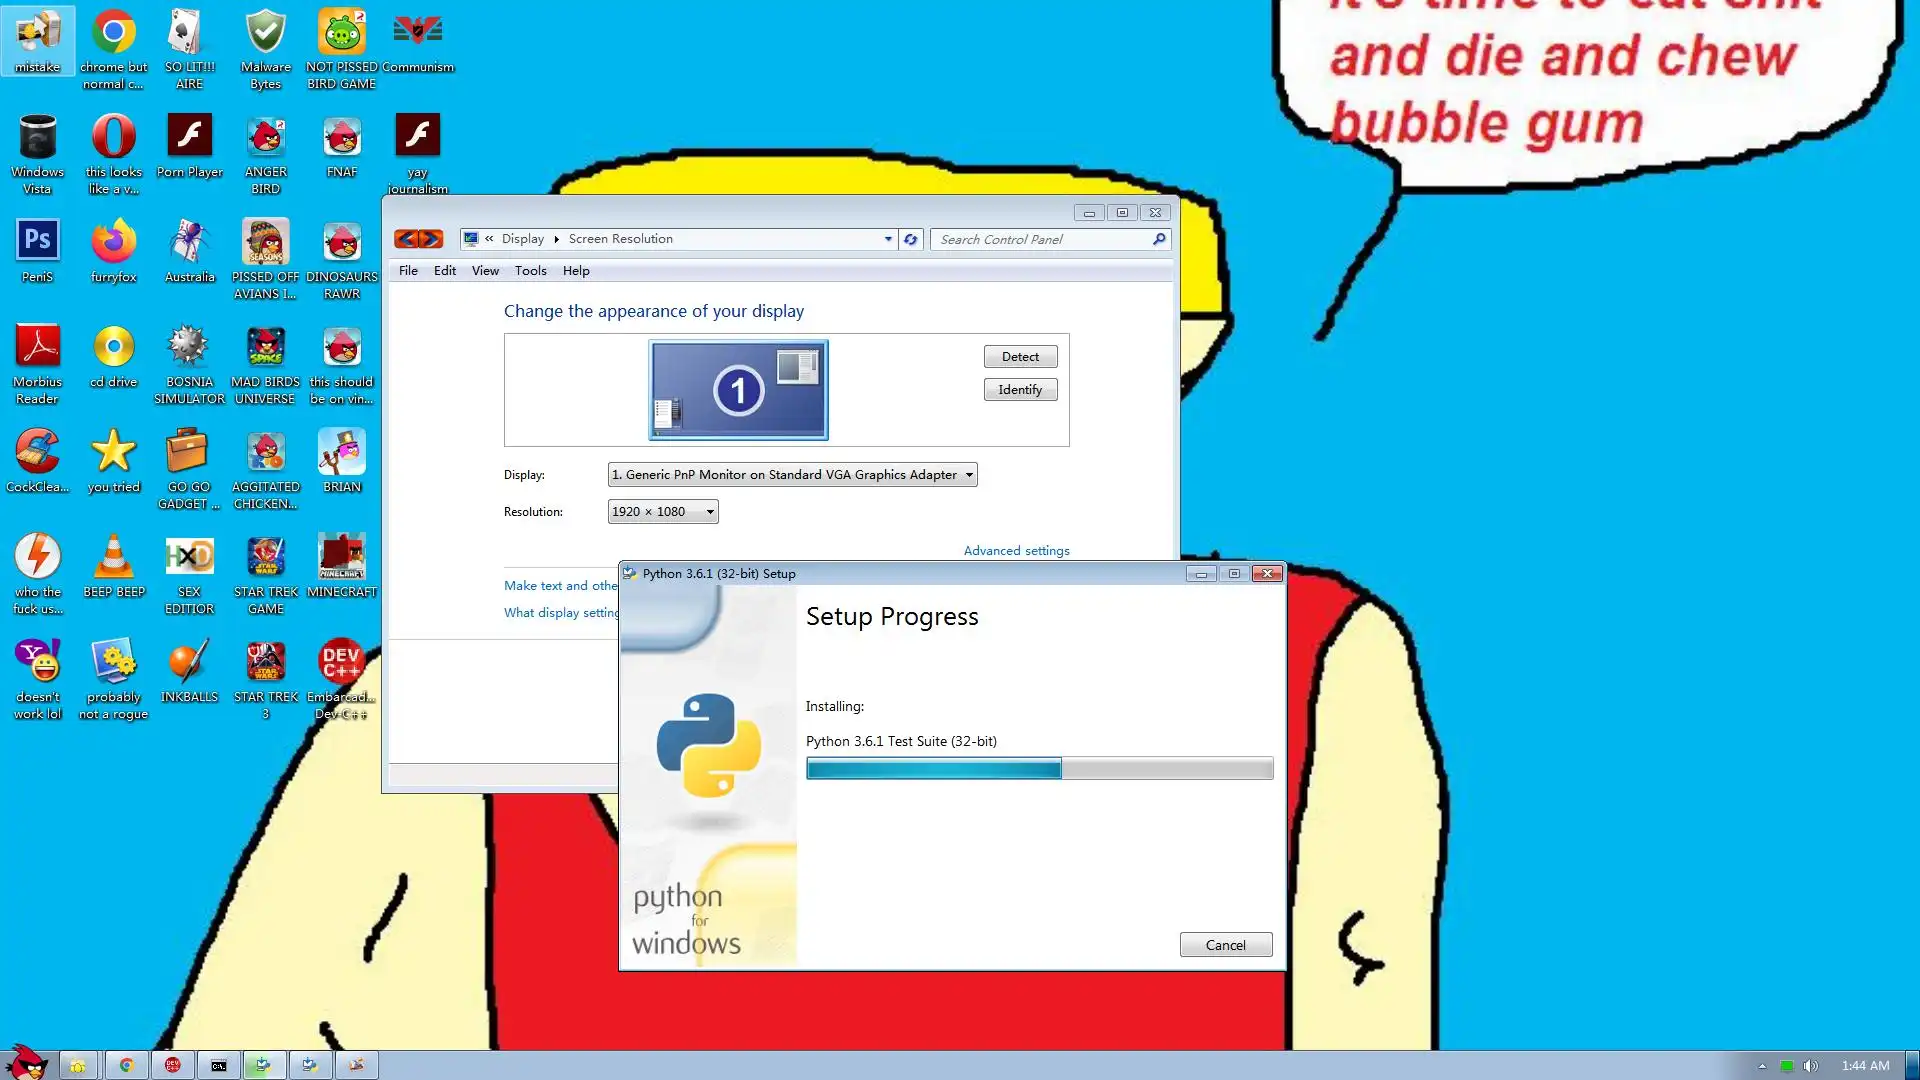The width and height of the screenshot is (1920, 1080).
Task: Open the View menu
Action: pos(485,271)
